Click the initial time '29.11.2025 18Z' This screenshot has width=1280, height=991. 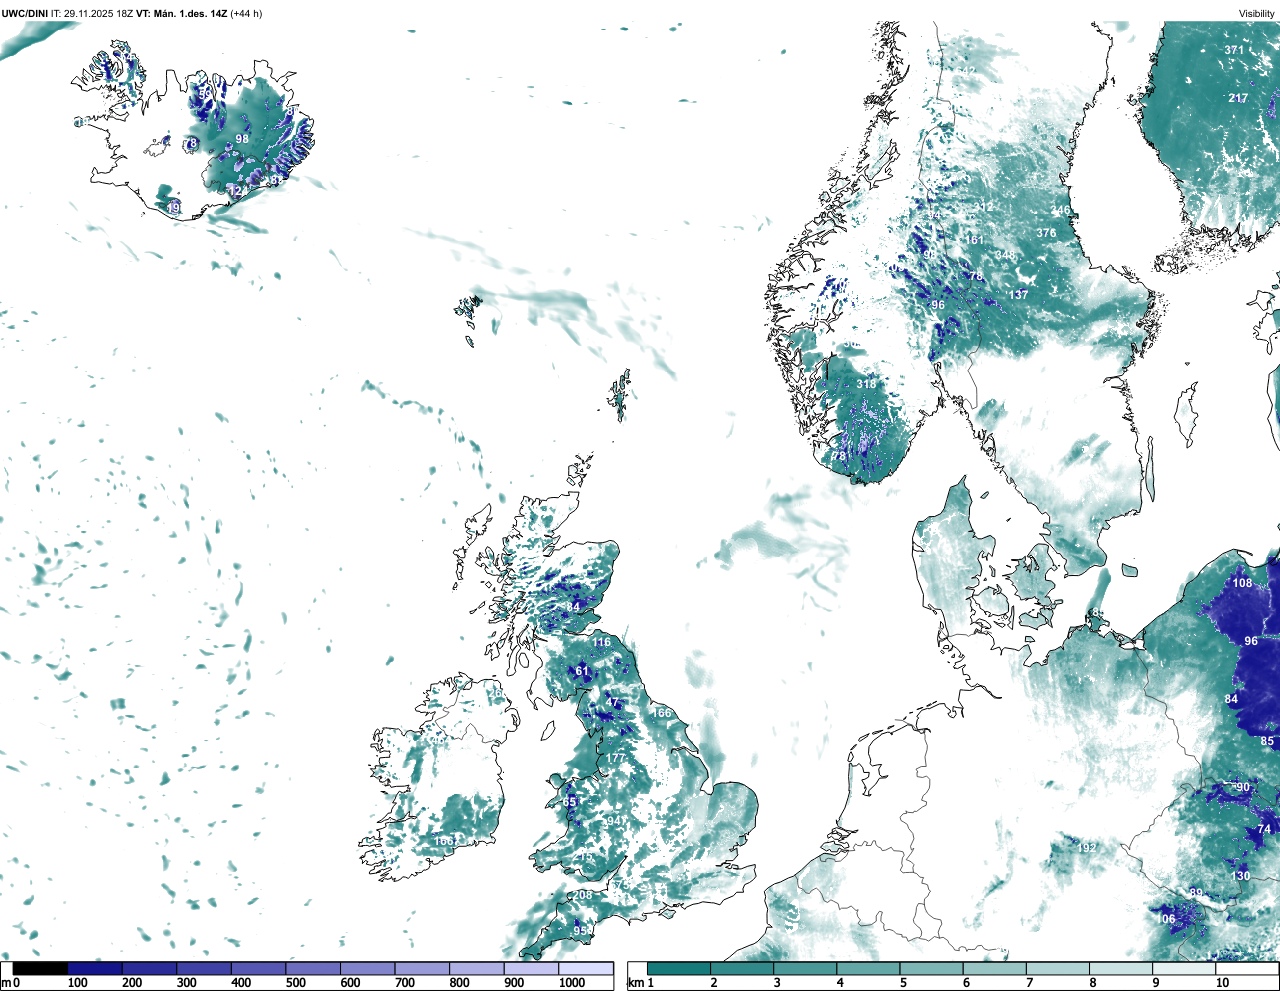point(98,13)
